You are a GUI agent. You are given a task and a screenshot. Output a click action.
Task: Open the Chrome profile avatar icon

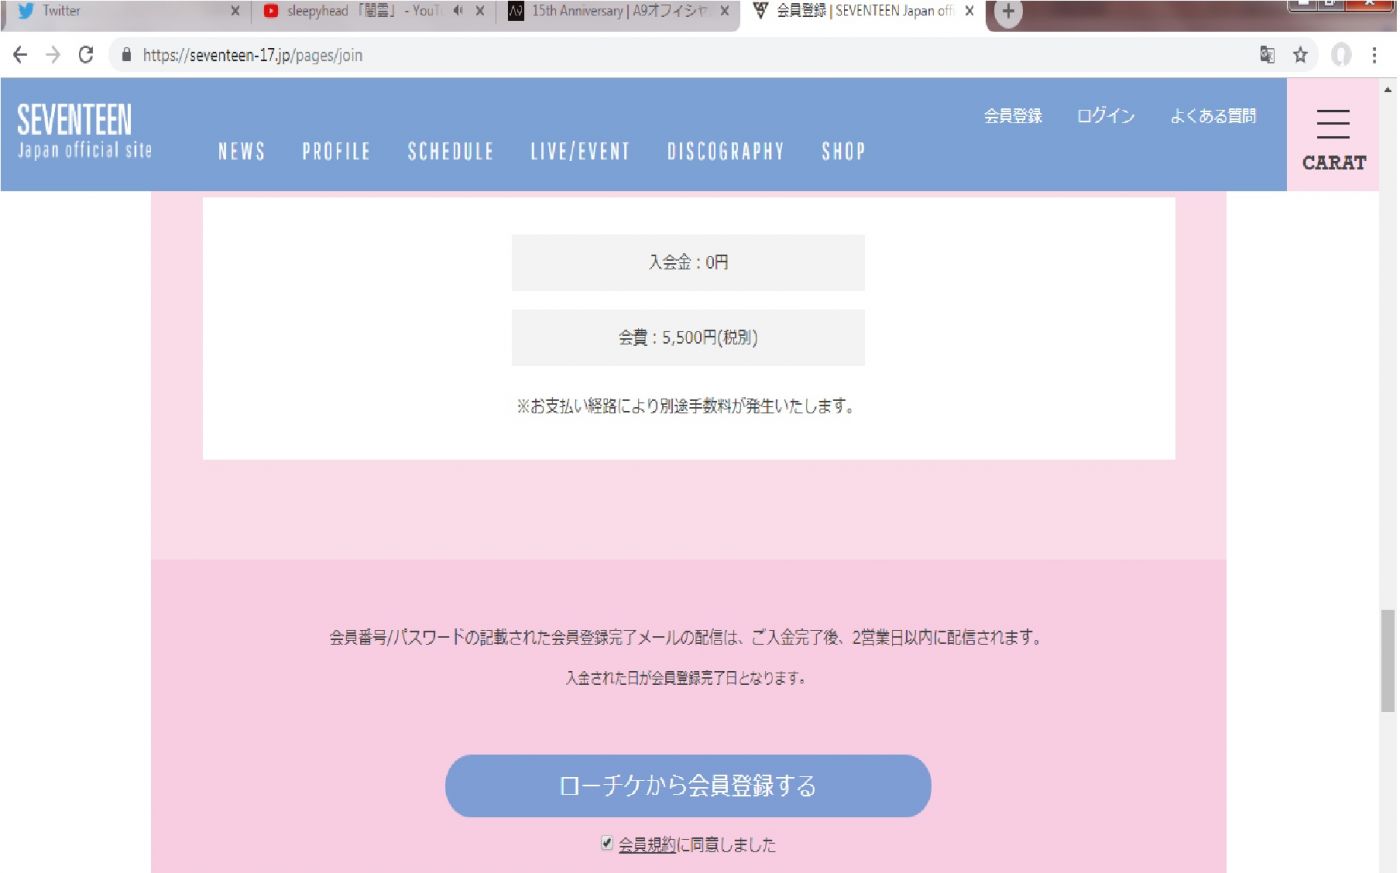pyautogui.click(x=1341, y=55)
